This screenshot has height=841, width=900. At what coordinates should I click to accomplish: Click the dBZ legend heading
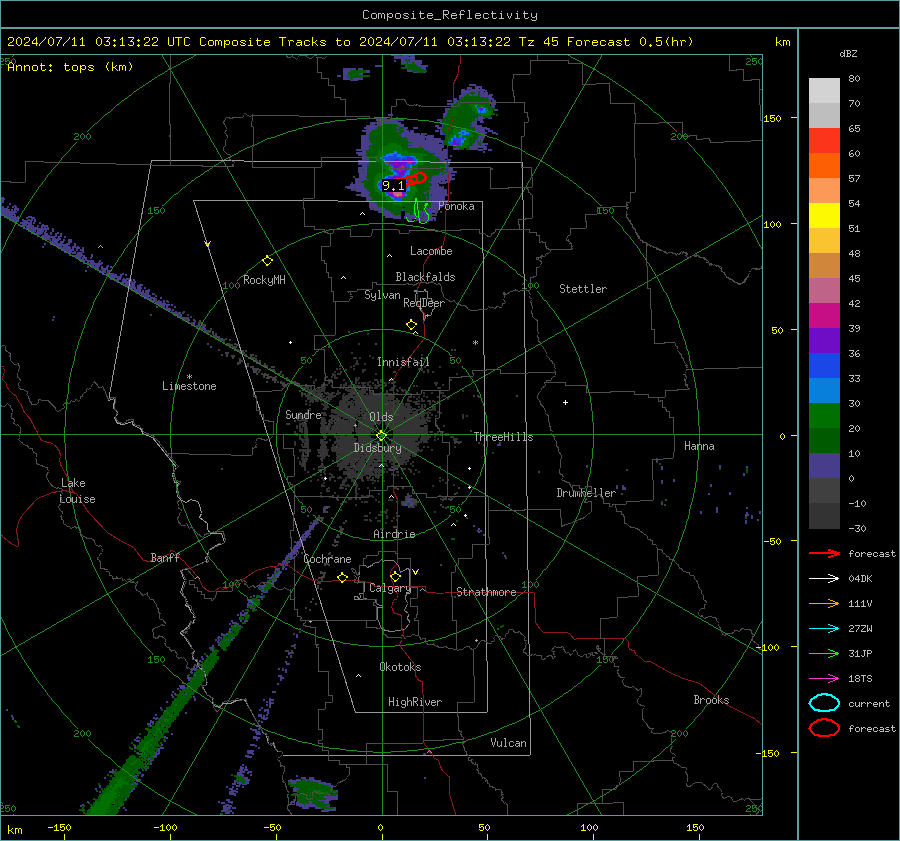pos(848,54)
